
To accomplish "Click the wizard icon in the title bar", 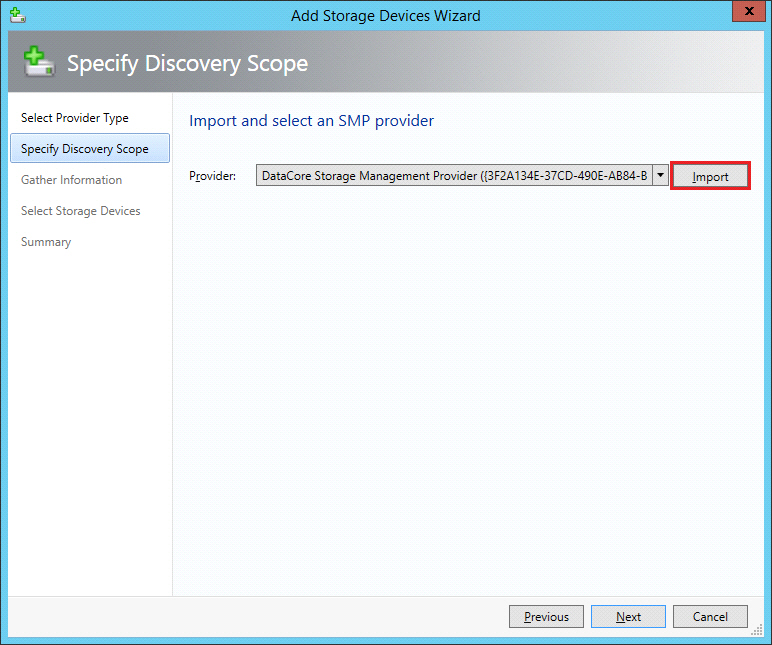I will pyautogui.click(x=16, y=15).
